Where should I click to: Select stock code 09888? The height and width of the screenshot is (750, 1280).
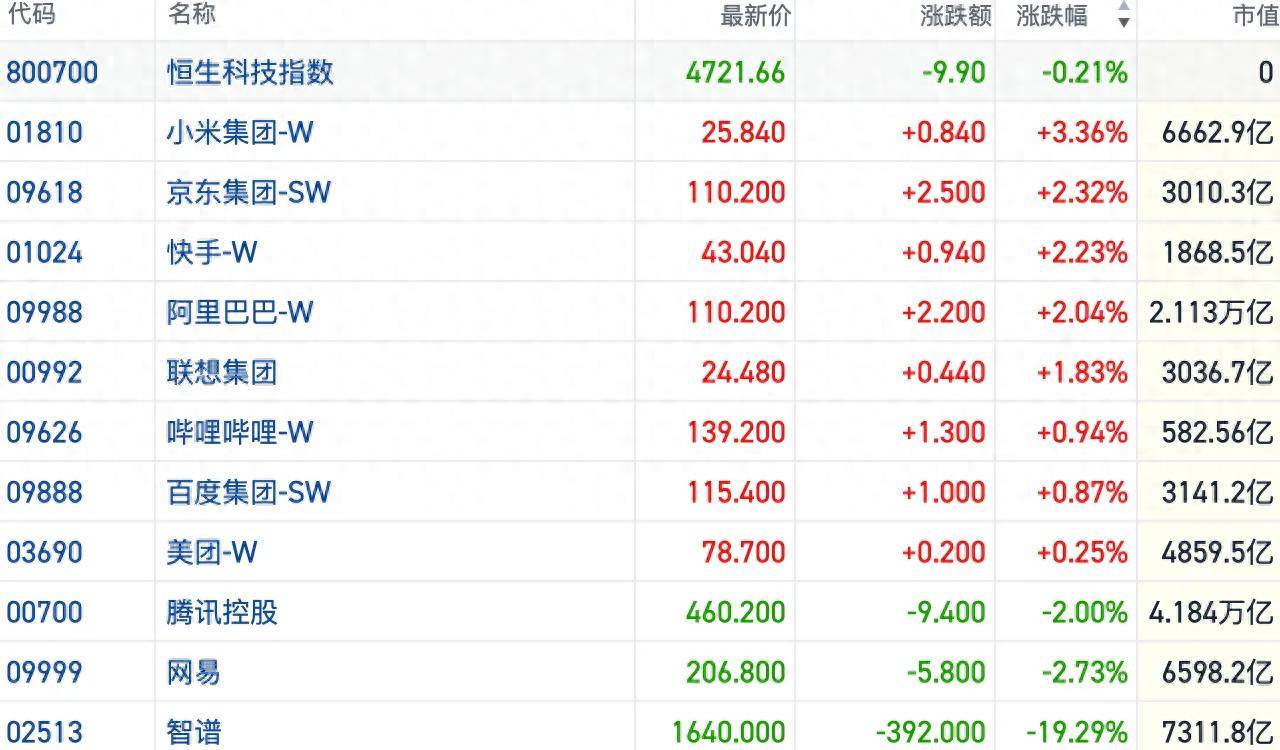[45, 492]
